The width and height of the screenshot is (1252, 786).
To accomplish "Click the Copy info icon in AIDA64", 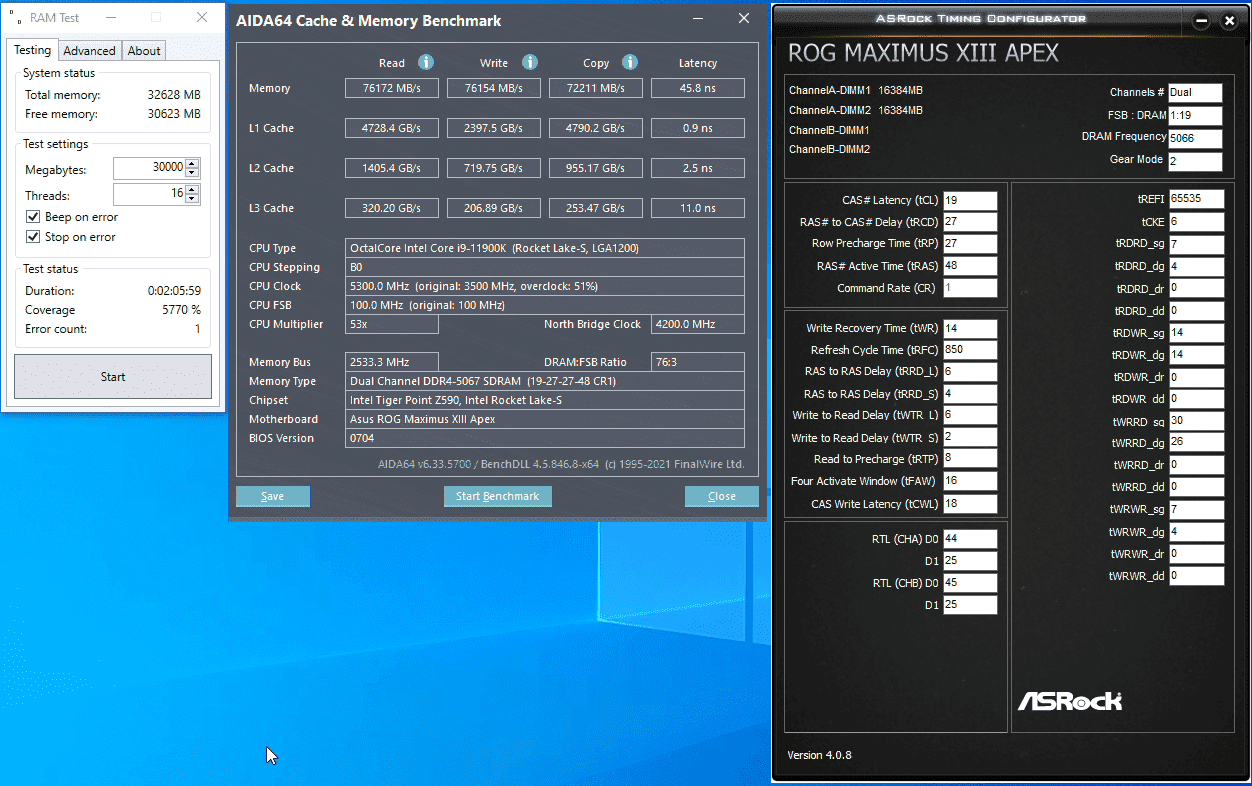I will tap(630, 62).
